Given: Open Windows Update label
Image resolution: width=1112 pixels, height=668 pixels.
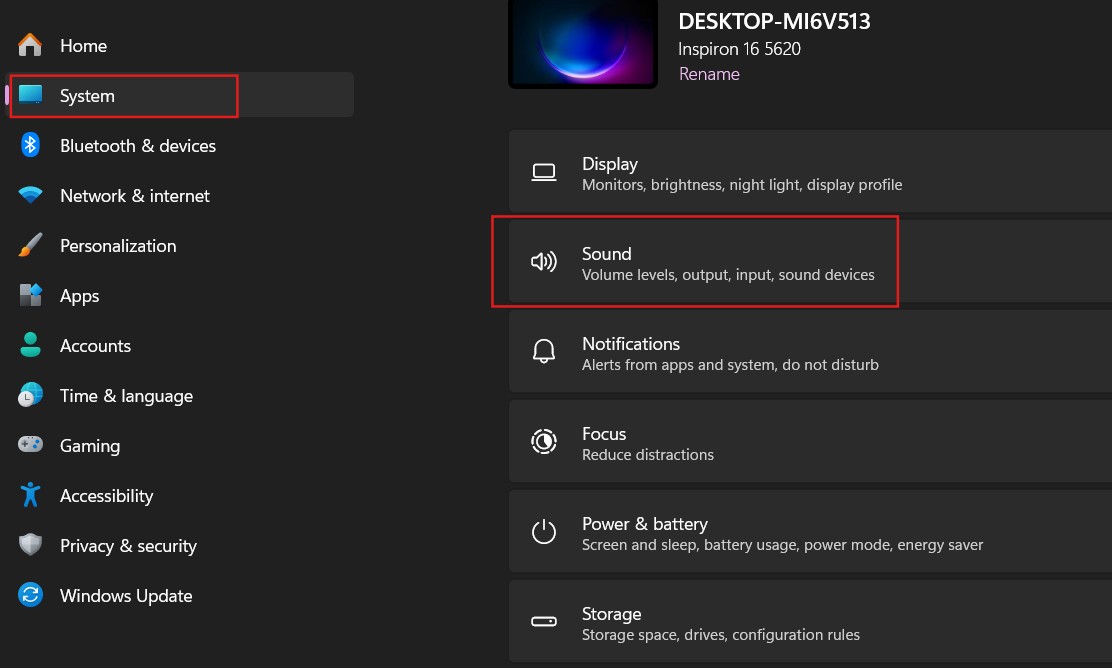Looking at the screenshot, I should tap(126, 596).
